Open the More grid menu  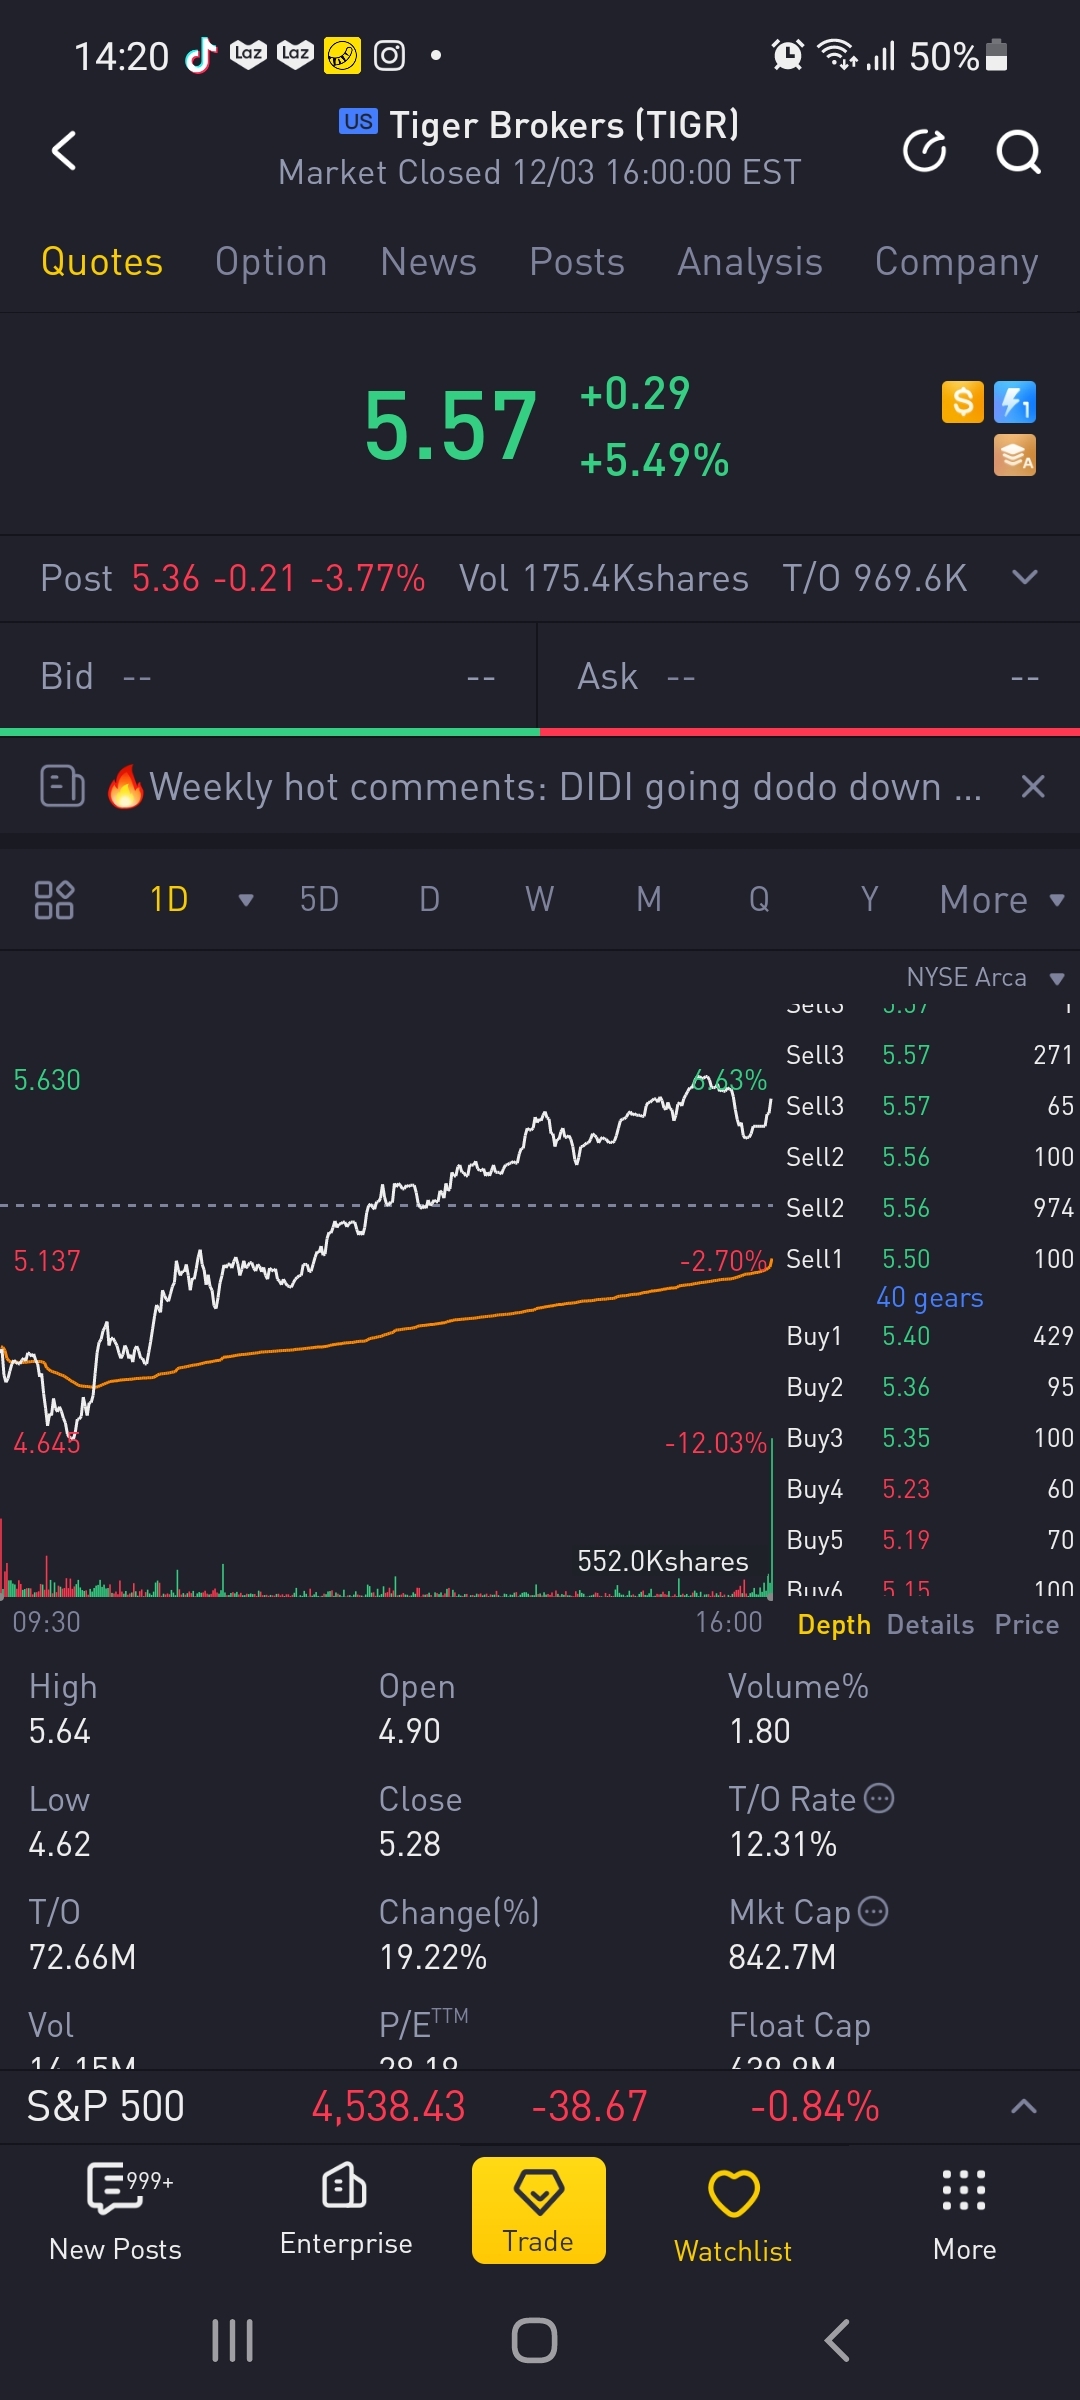[x=964, y=2212]
